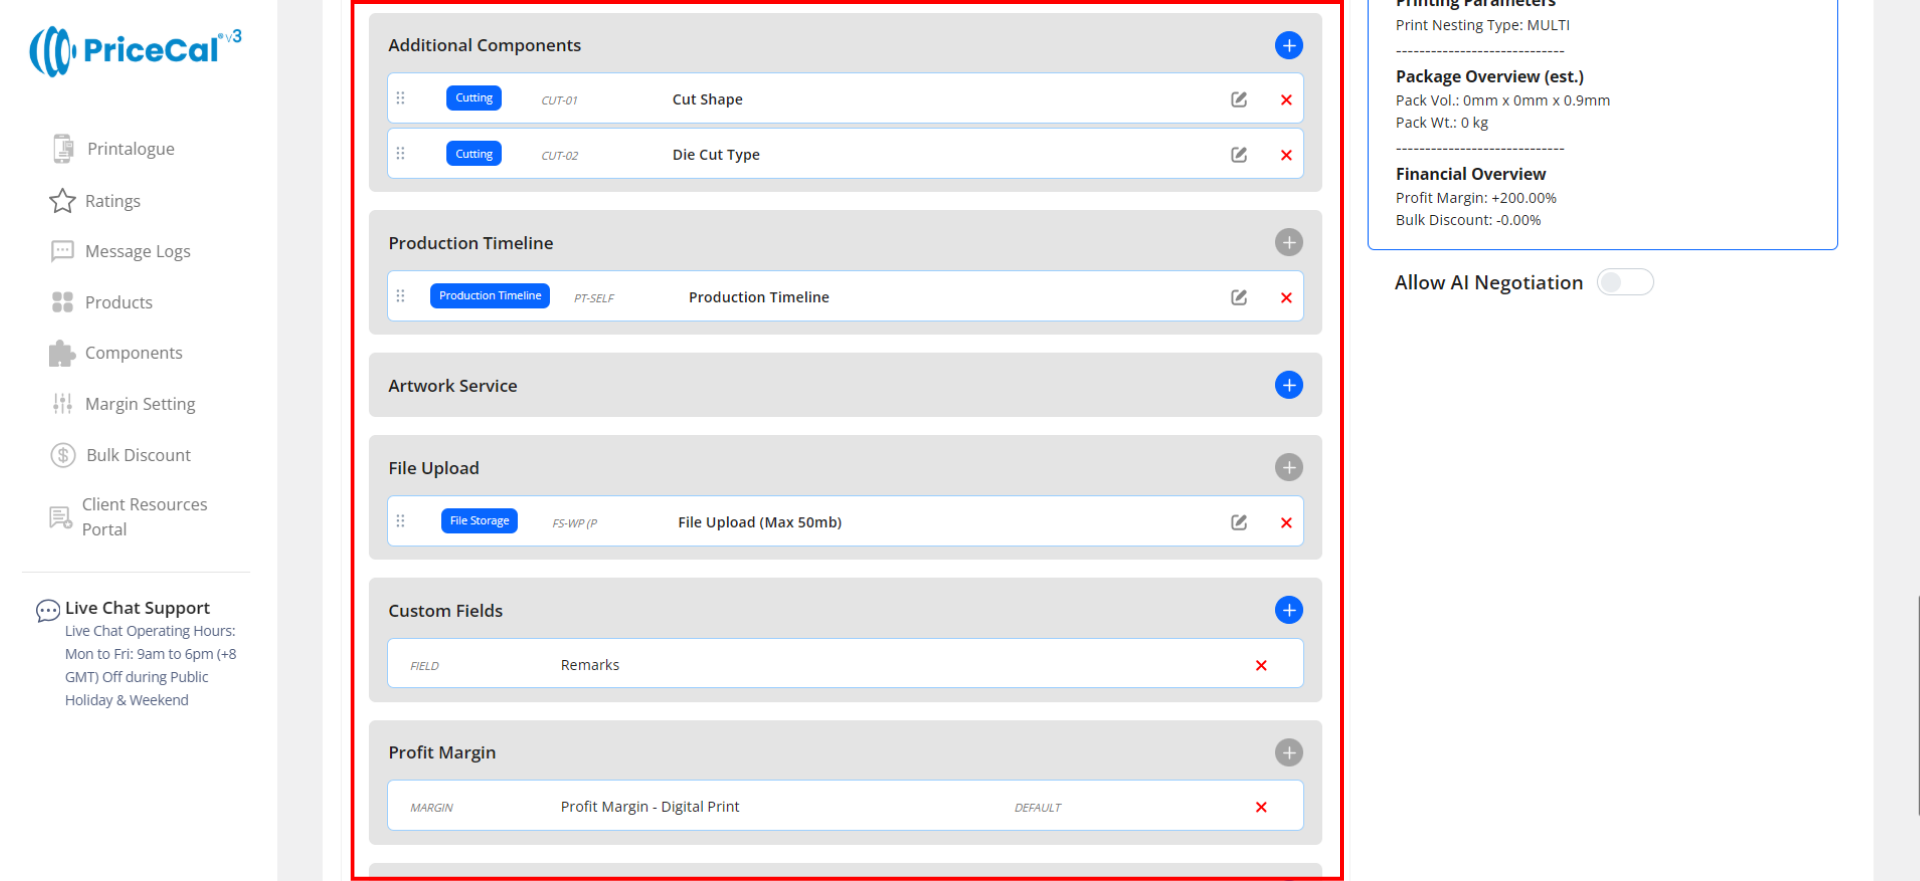Add a new Custom Field

(x=1288, y=610)
